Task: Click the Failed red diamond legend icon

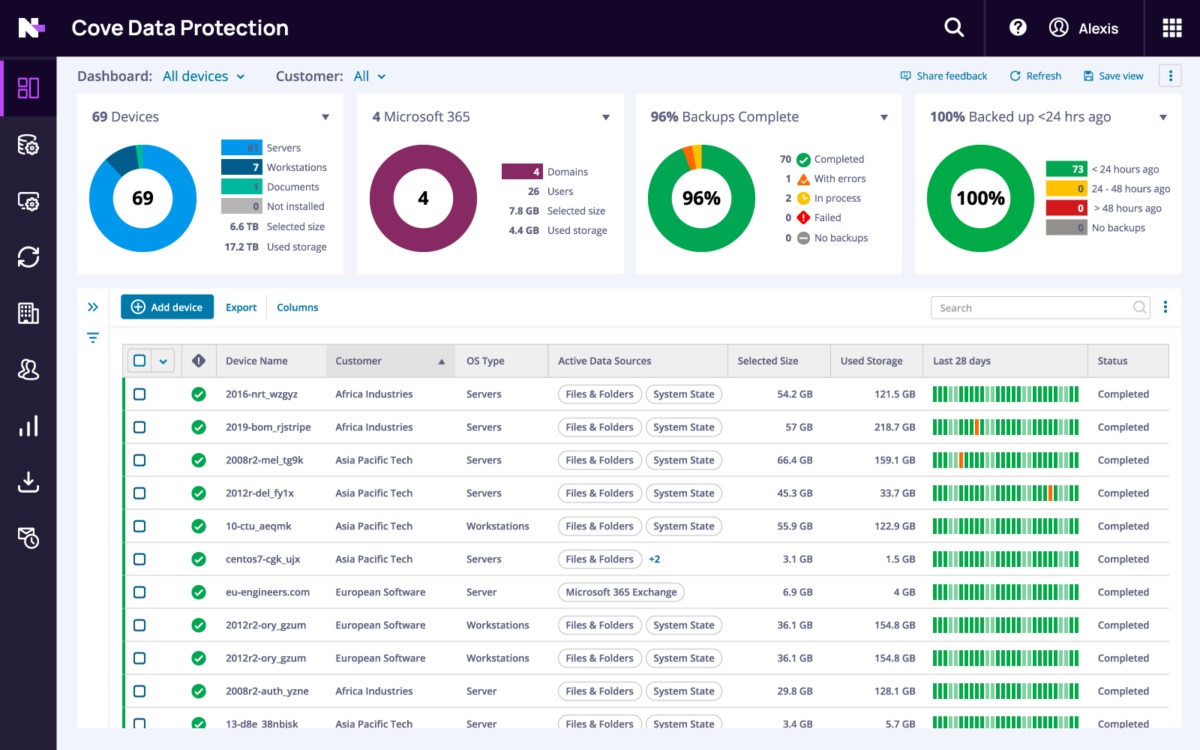Action: (x=803, y=218)
